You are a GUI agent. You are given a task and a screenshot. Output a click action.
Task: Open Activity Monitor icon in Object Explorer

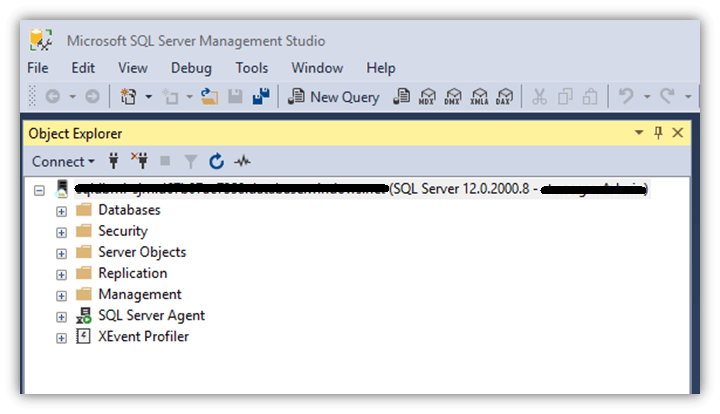pos(242,161)
